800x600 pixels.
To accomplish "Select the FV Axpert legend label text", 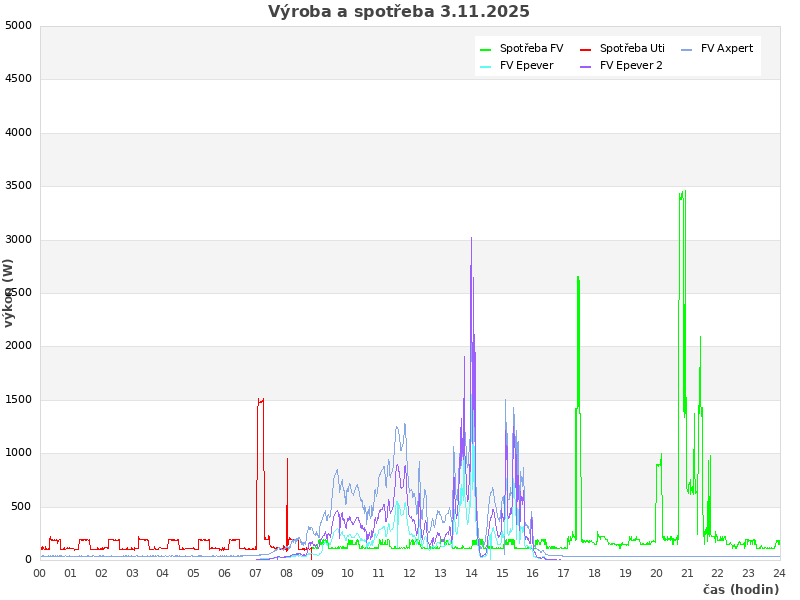I will [727, 48].
